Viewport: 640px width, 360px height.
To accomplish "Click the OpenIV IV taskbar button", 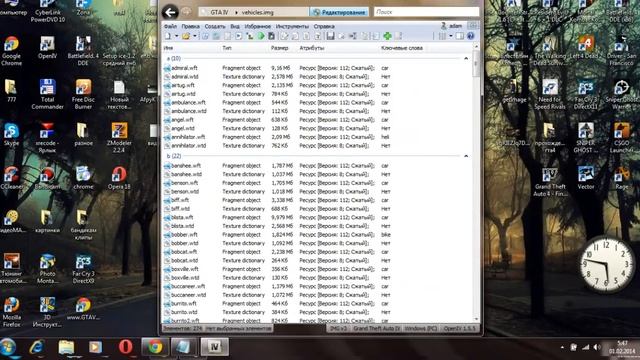I will coord(214,347).
